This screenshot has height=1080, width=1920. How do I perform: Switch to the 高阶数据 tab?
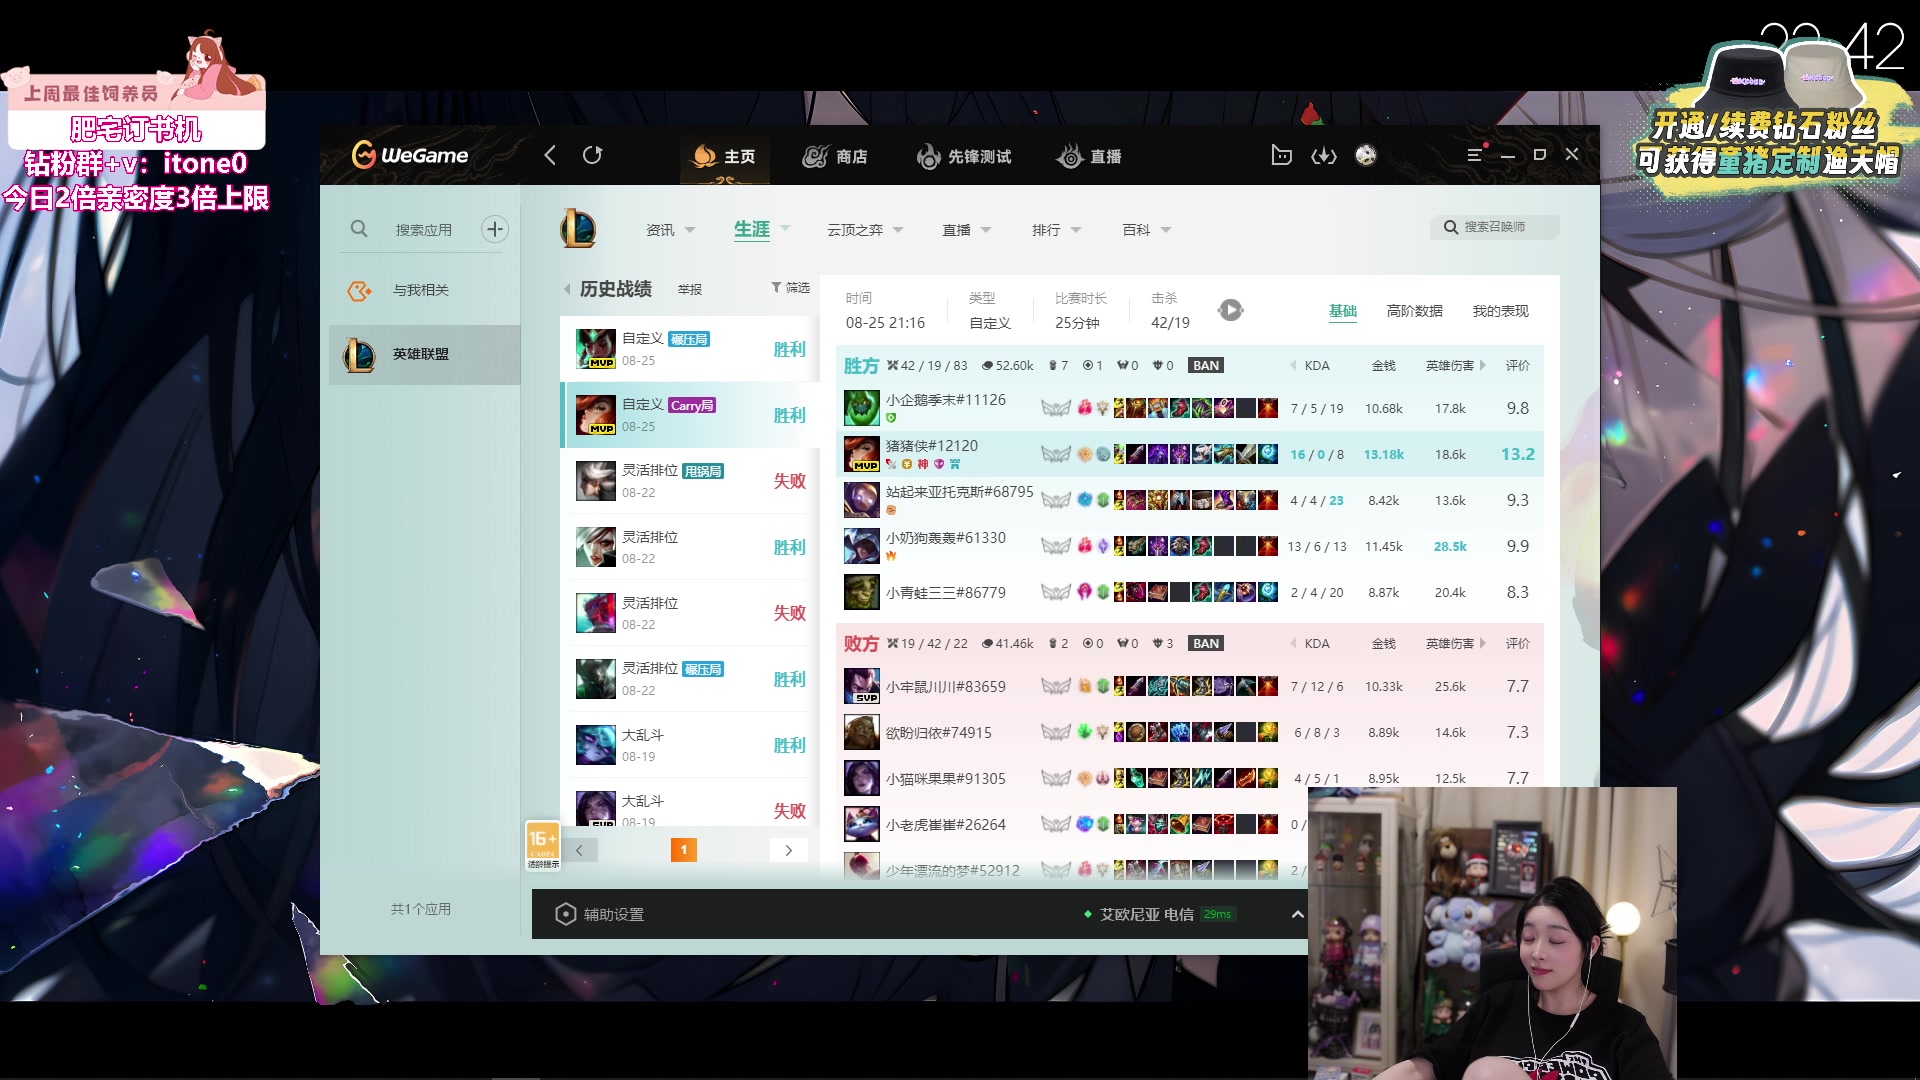click(1415, 311)
